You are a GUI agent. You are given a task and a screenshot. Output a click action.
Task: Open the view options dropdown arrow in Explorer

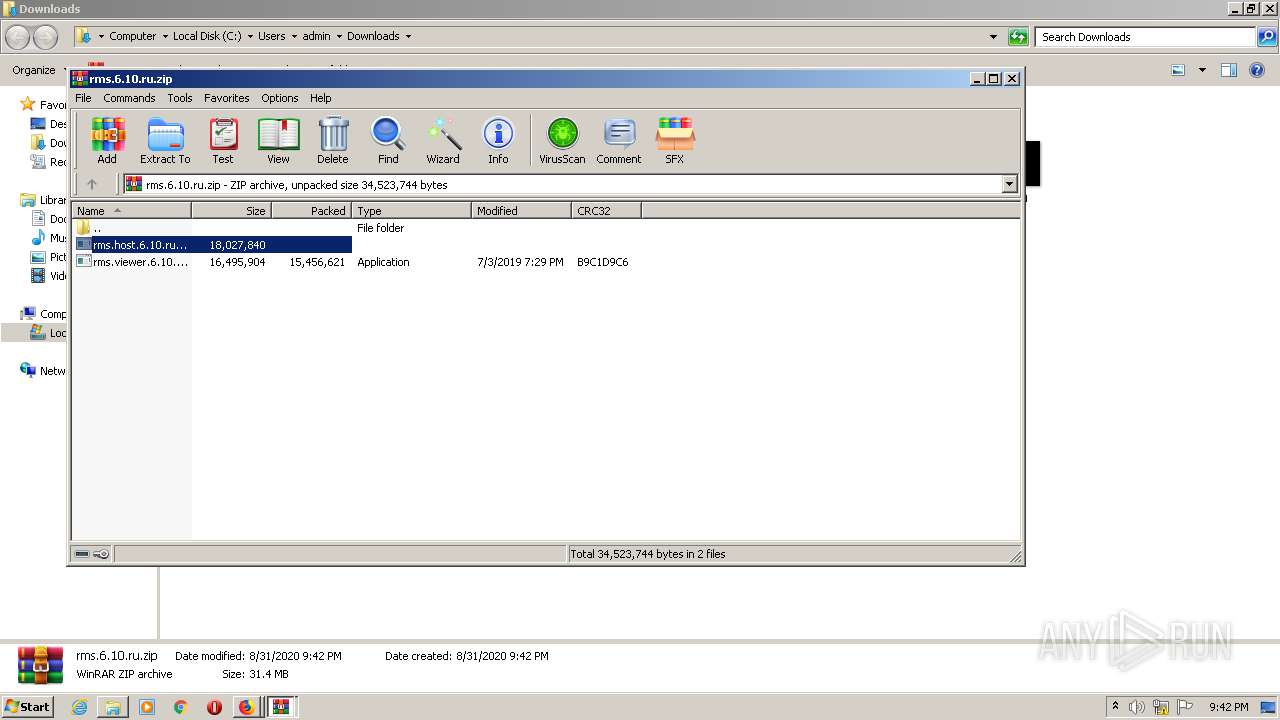pyautogui.click(x=1202, y=70)
